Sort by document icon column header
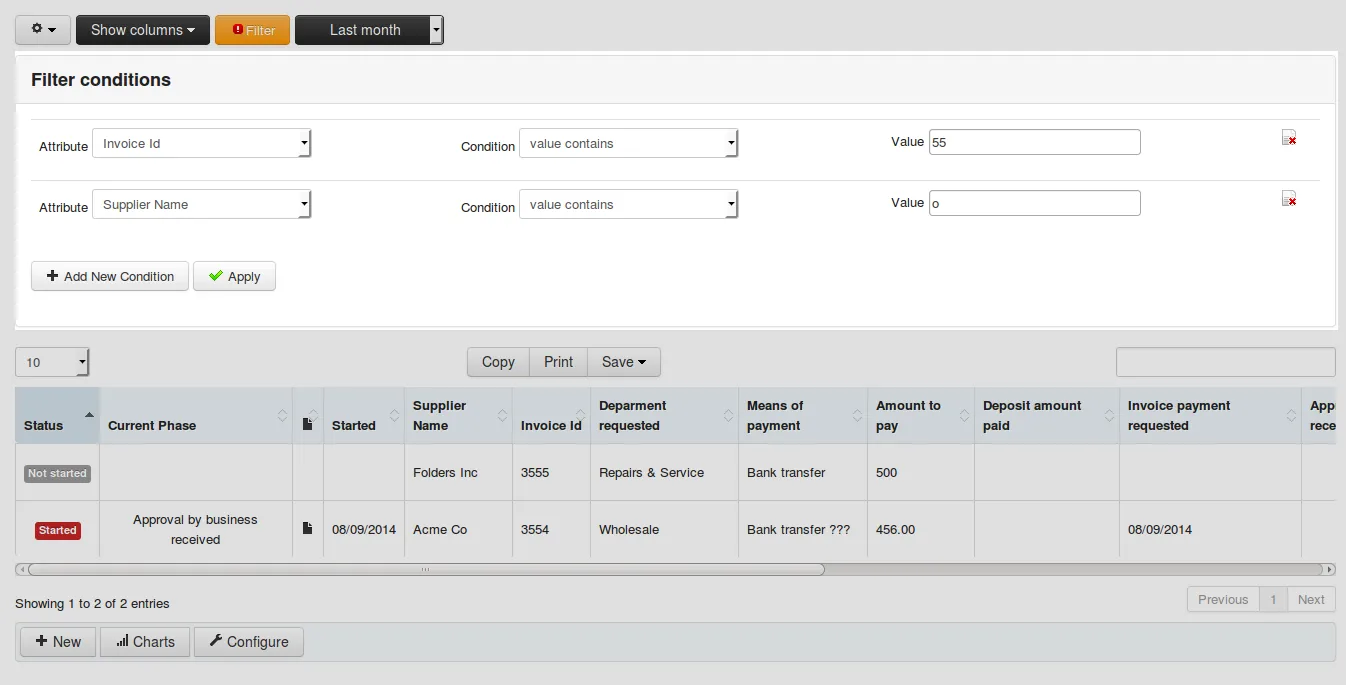1346x685 pixels. coord(308,416)
